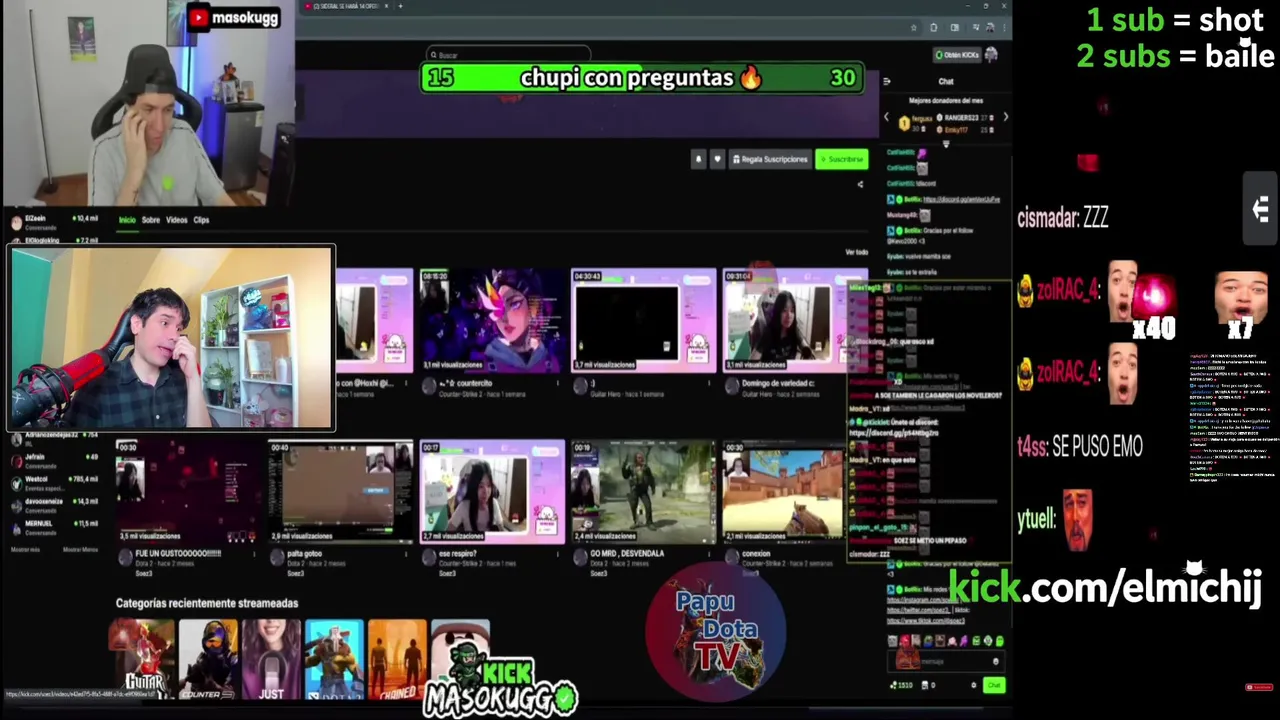
Task: Open the Chained category card
Action: 398,659
